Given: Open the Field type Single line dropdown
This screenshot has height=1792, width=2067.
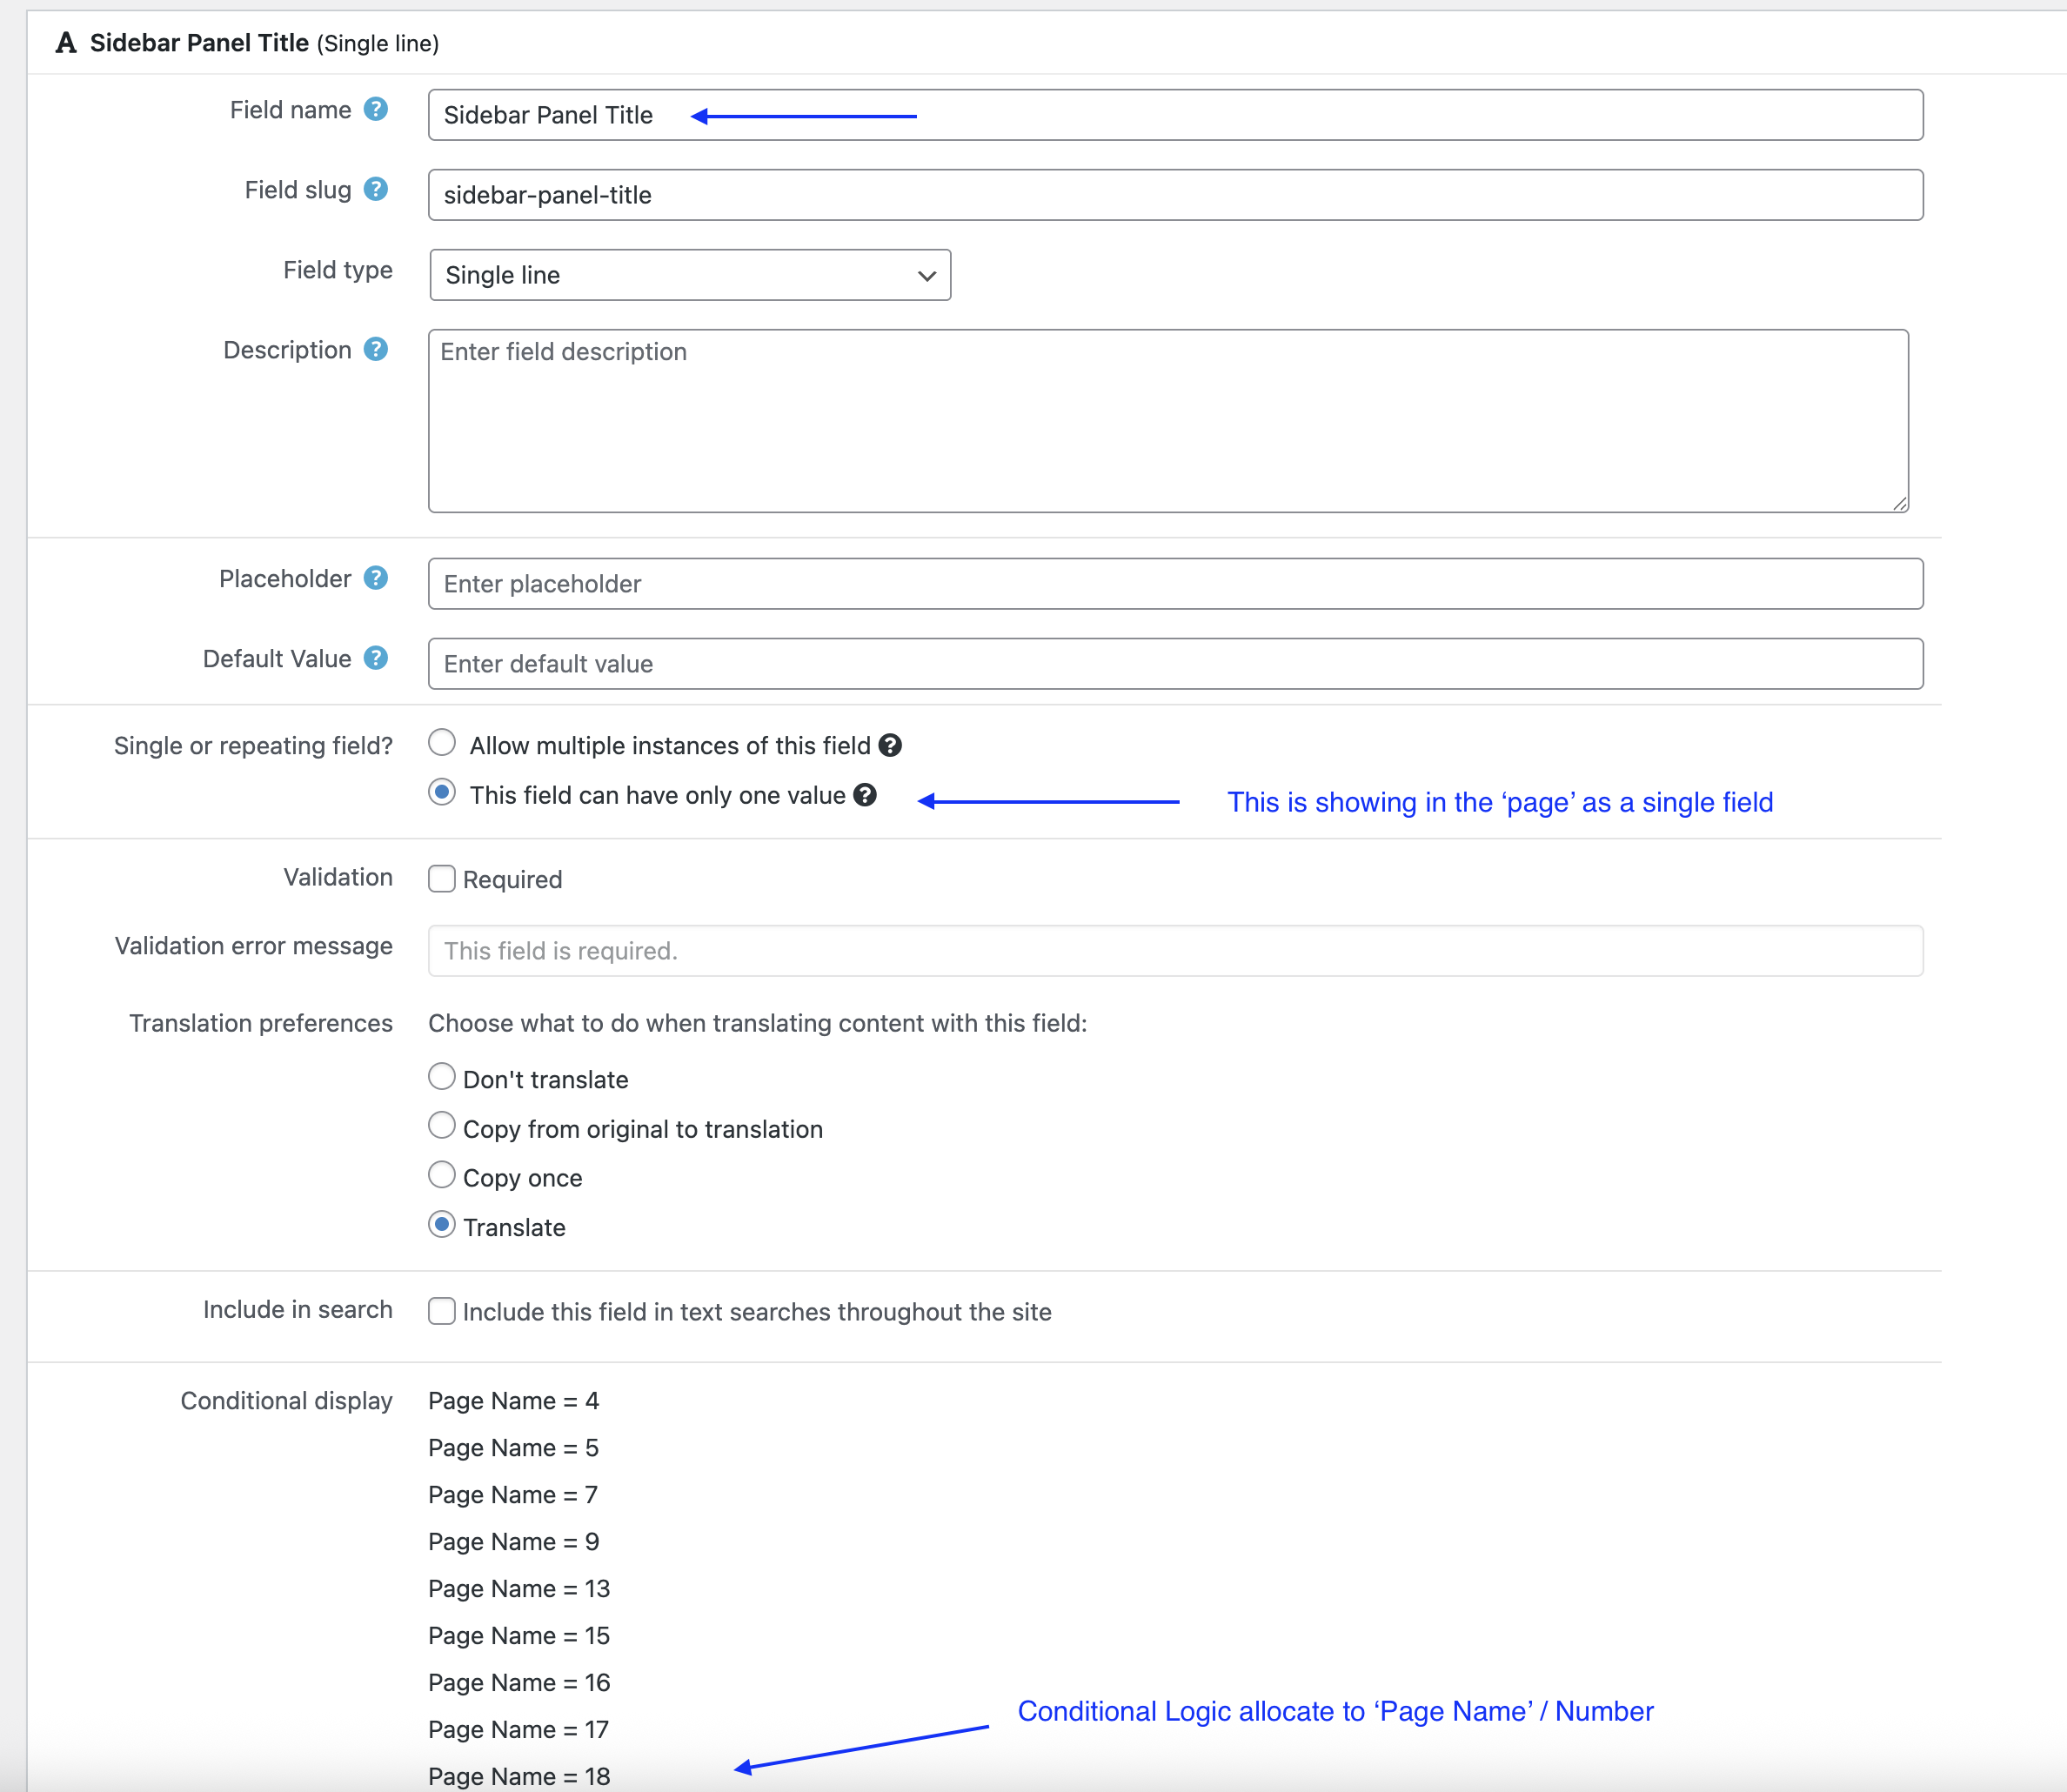Looking at the screenshot, I should 690,275.
